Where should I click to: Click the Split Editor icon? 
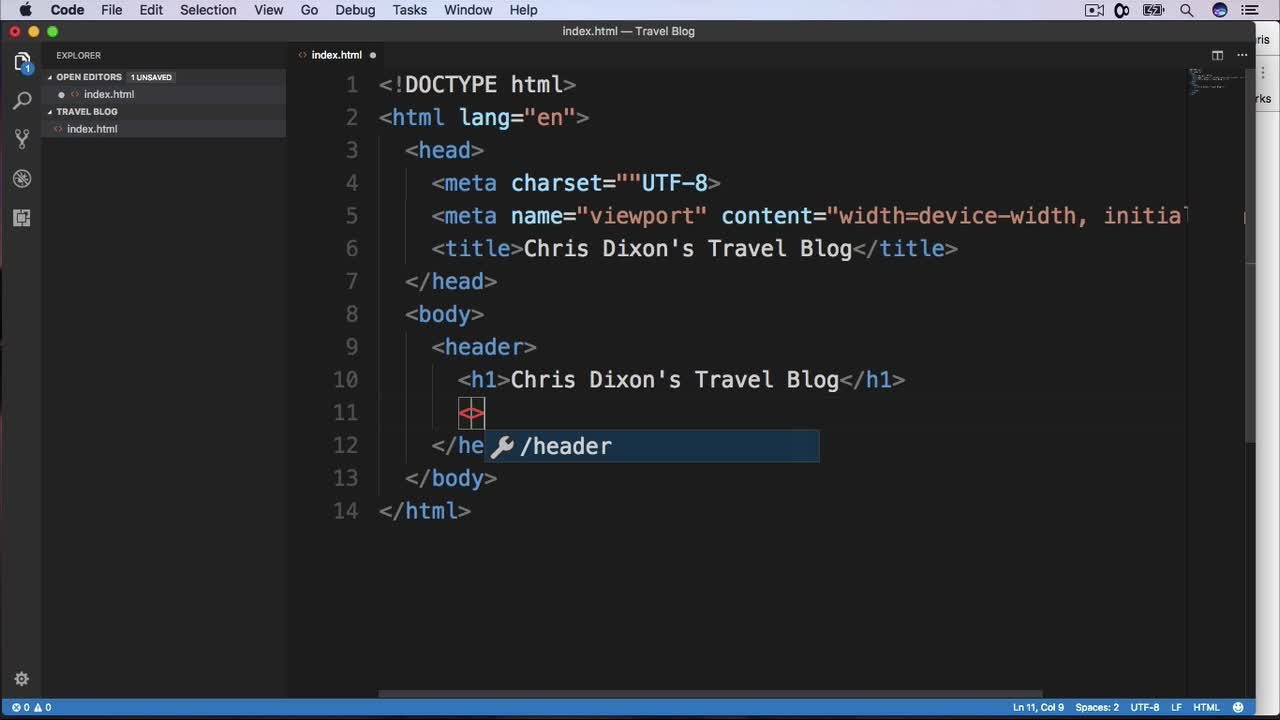pos(1217,55)
